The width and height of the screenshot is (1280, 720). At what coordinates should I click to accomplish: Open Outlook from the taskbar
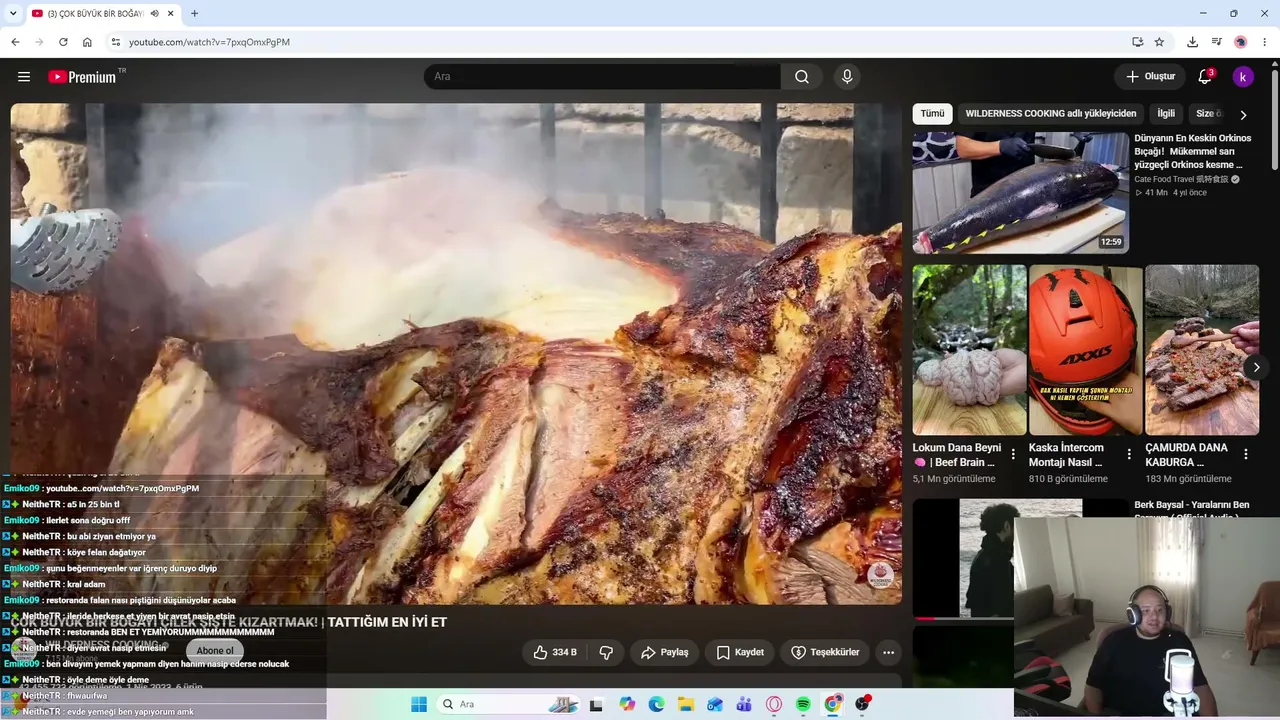pyautogui.click(x=715, y=704)
